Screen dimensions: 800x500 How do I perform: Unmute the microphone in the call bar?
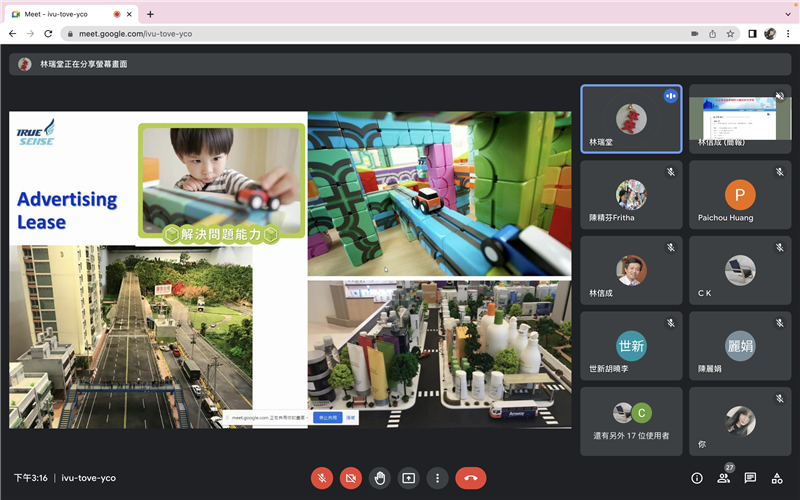click(322, 478)
